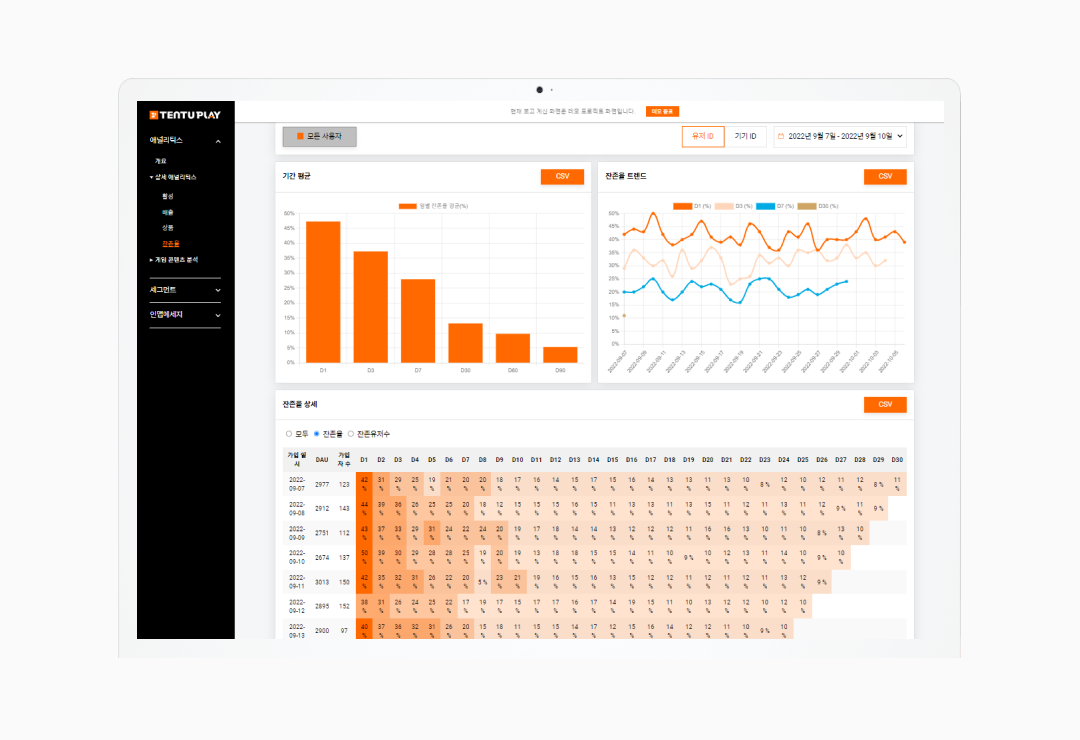Open the 개요 page from the sidebar

pos(161,161)
